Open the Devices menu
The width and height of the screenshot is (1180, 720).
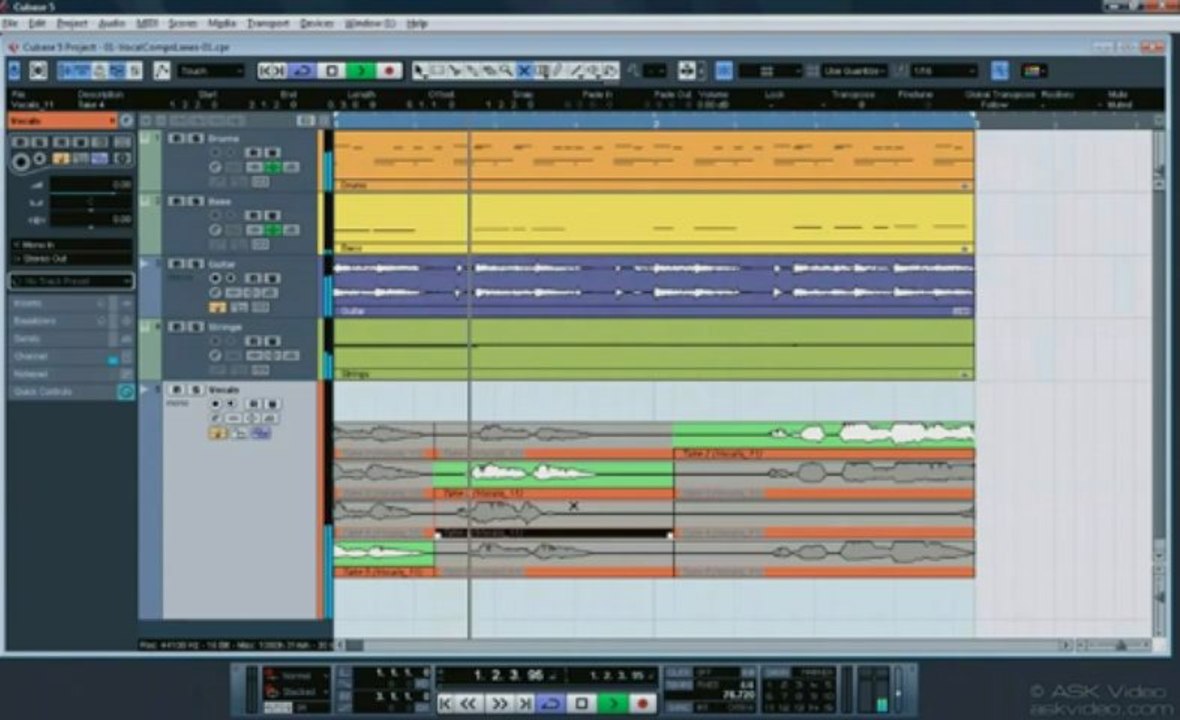click(317, 23)
